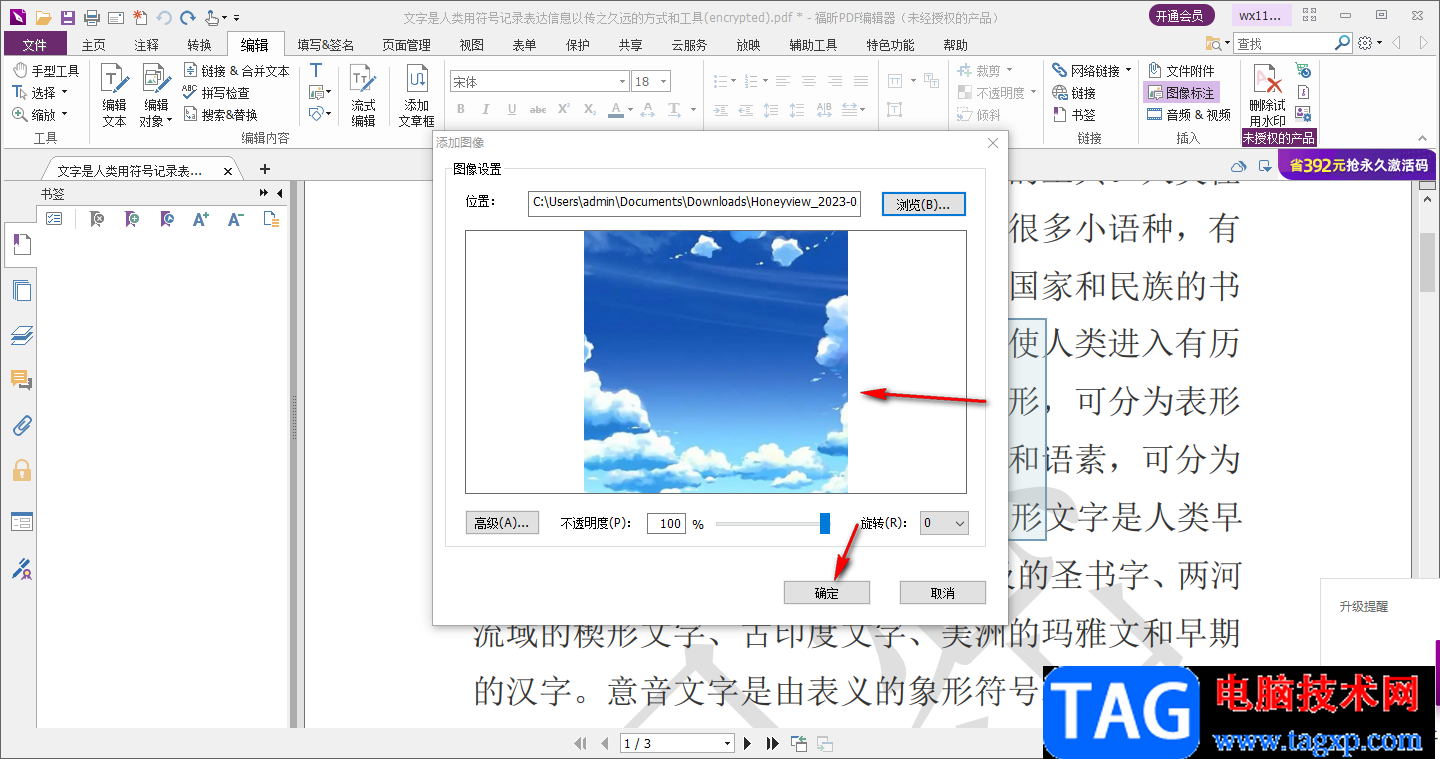Open the font size 18 dropdown
Screen dimensions: 1440x759
pos(664,82)
